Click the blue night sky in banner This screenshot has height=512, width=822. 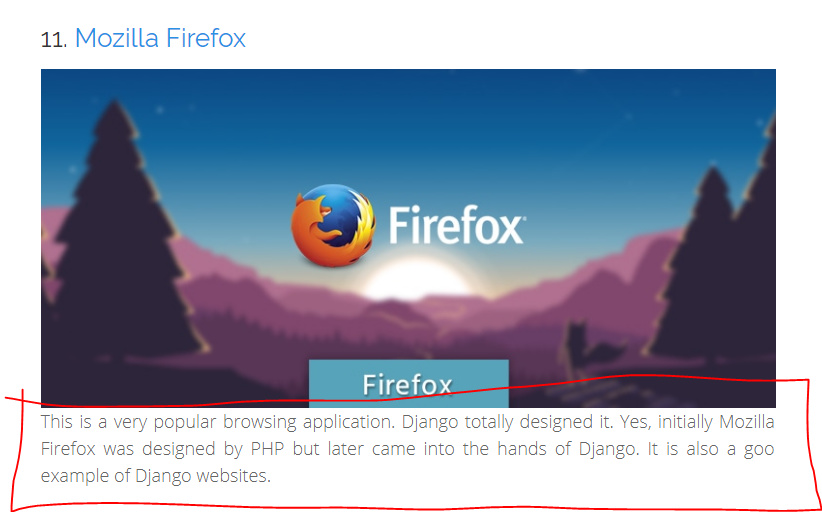(409, 126)
